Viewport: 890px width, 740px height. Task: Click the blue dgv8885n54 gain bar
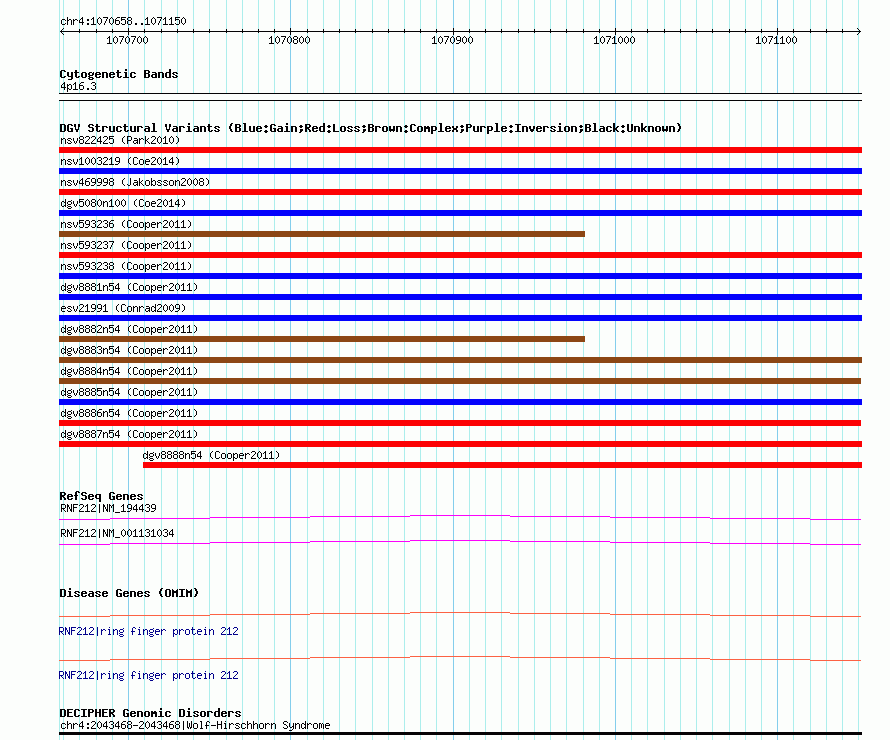pyautogui.click(x=460, y=402)
